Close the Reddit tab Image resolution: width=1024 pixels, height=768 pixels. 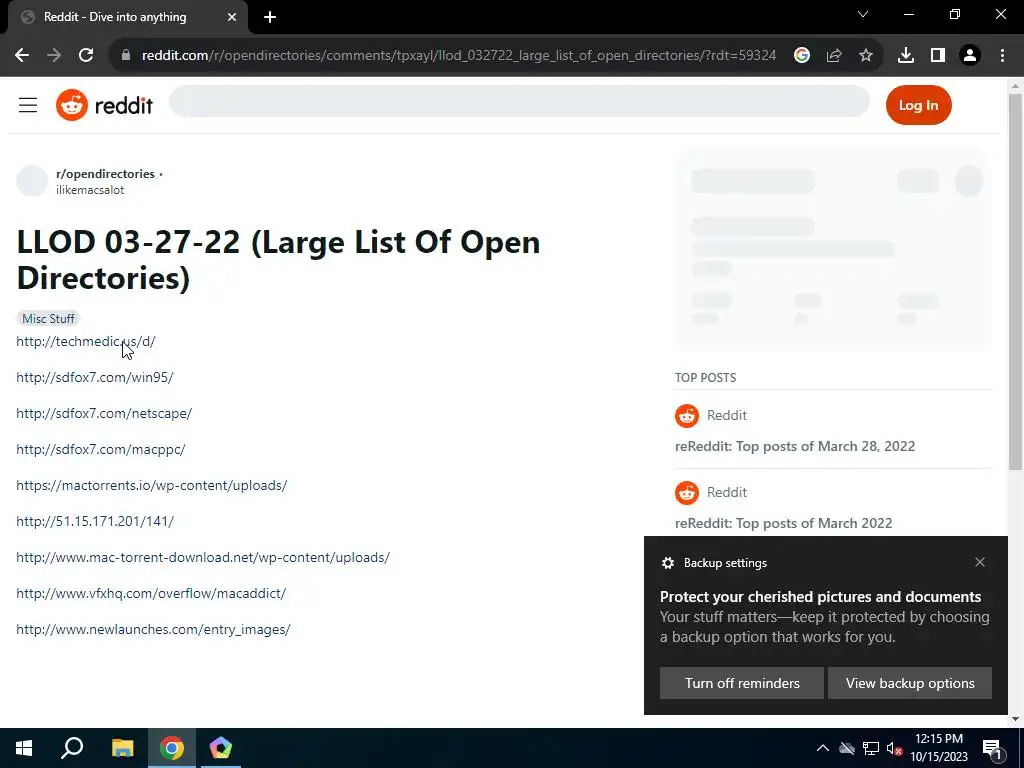pyautogui.click(x=232, y=17)
